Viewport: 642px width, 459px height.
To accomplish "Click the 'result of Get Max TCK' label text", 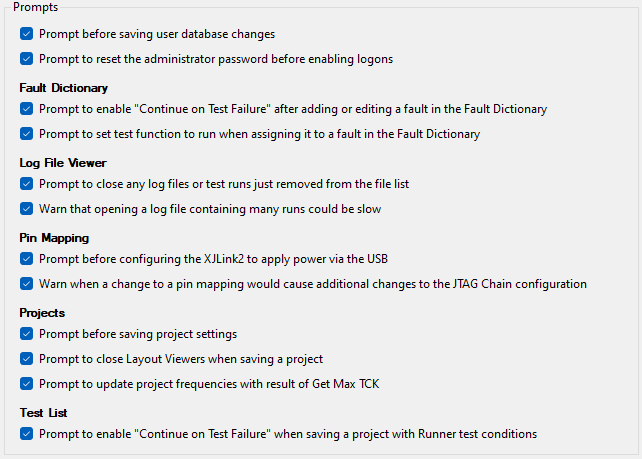I will [324, 384].
